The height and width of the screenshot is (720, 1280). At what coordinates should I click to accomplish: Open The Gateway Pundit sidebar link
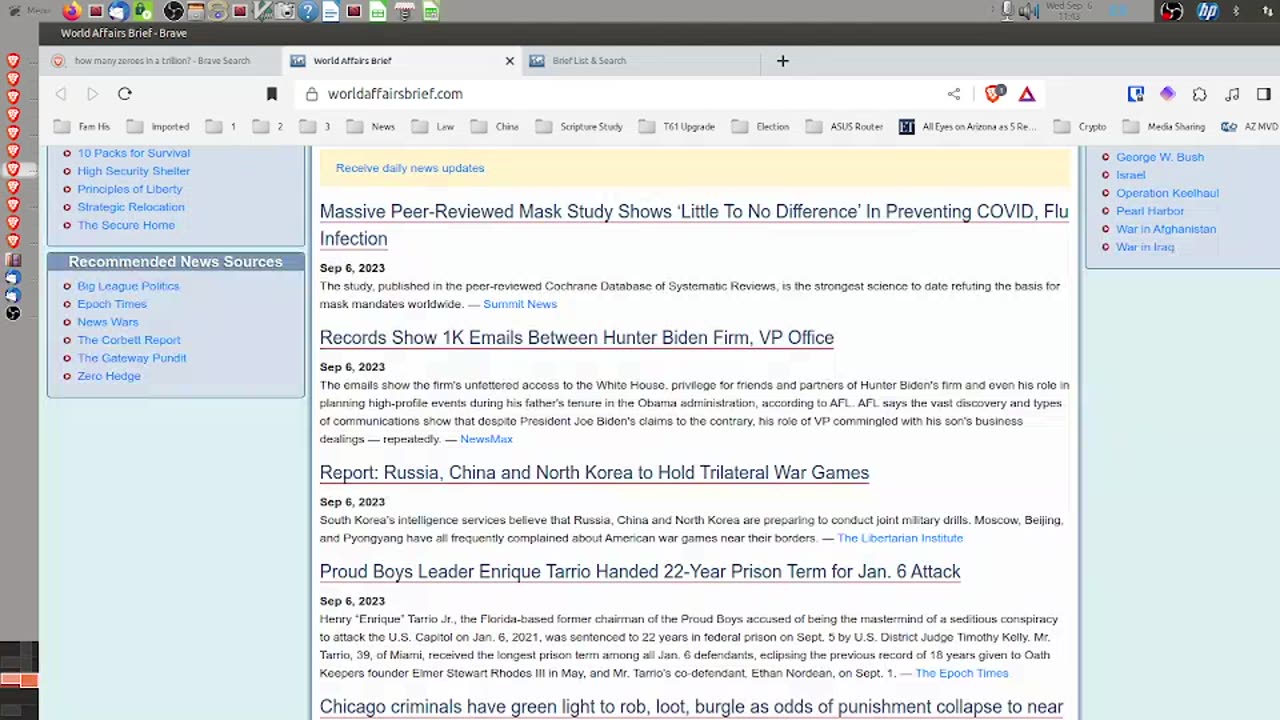click(132, 358)
